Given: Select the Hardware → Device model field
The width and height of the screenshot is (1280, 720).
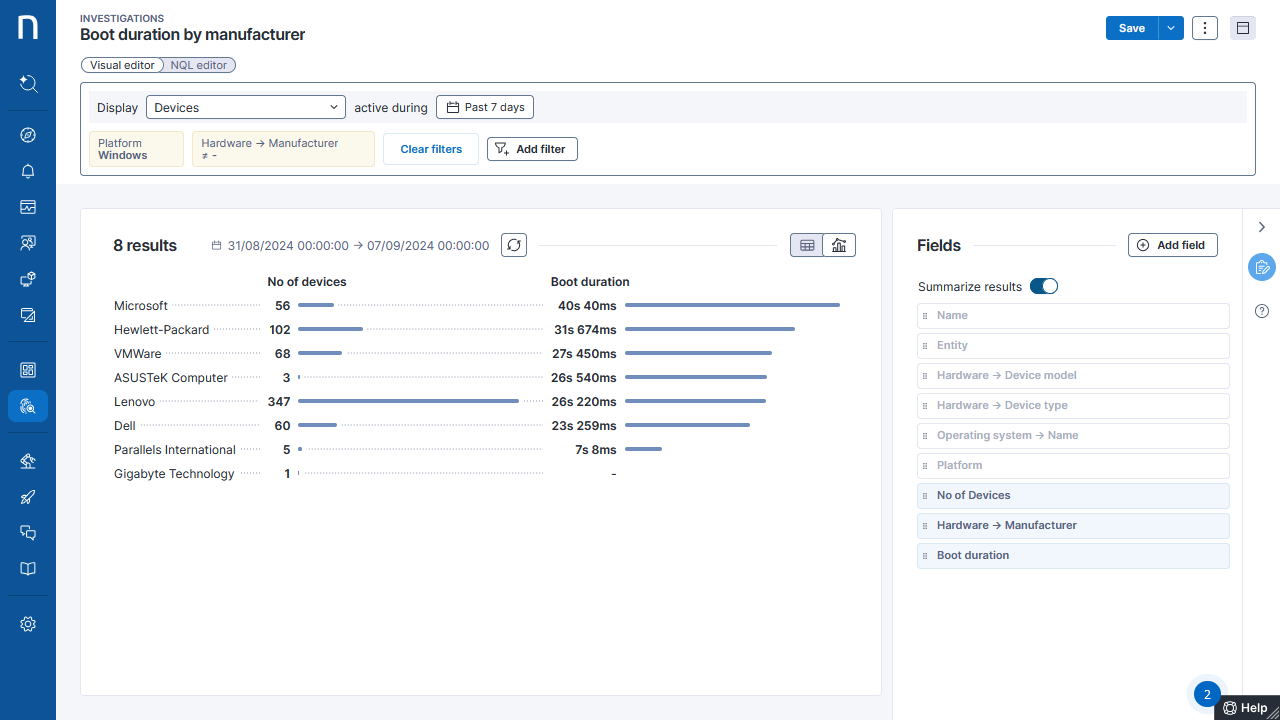Looking at the screenshot, I should point(1072,376).
